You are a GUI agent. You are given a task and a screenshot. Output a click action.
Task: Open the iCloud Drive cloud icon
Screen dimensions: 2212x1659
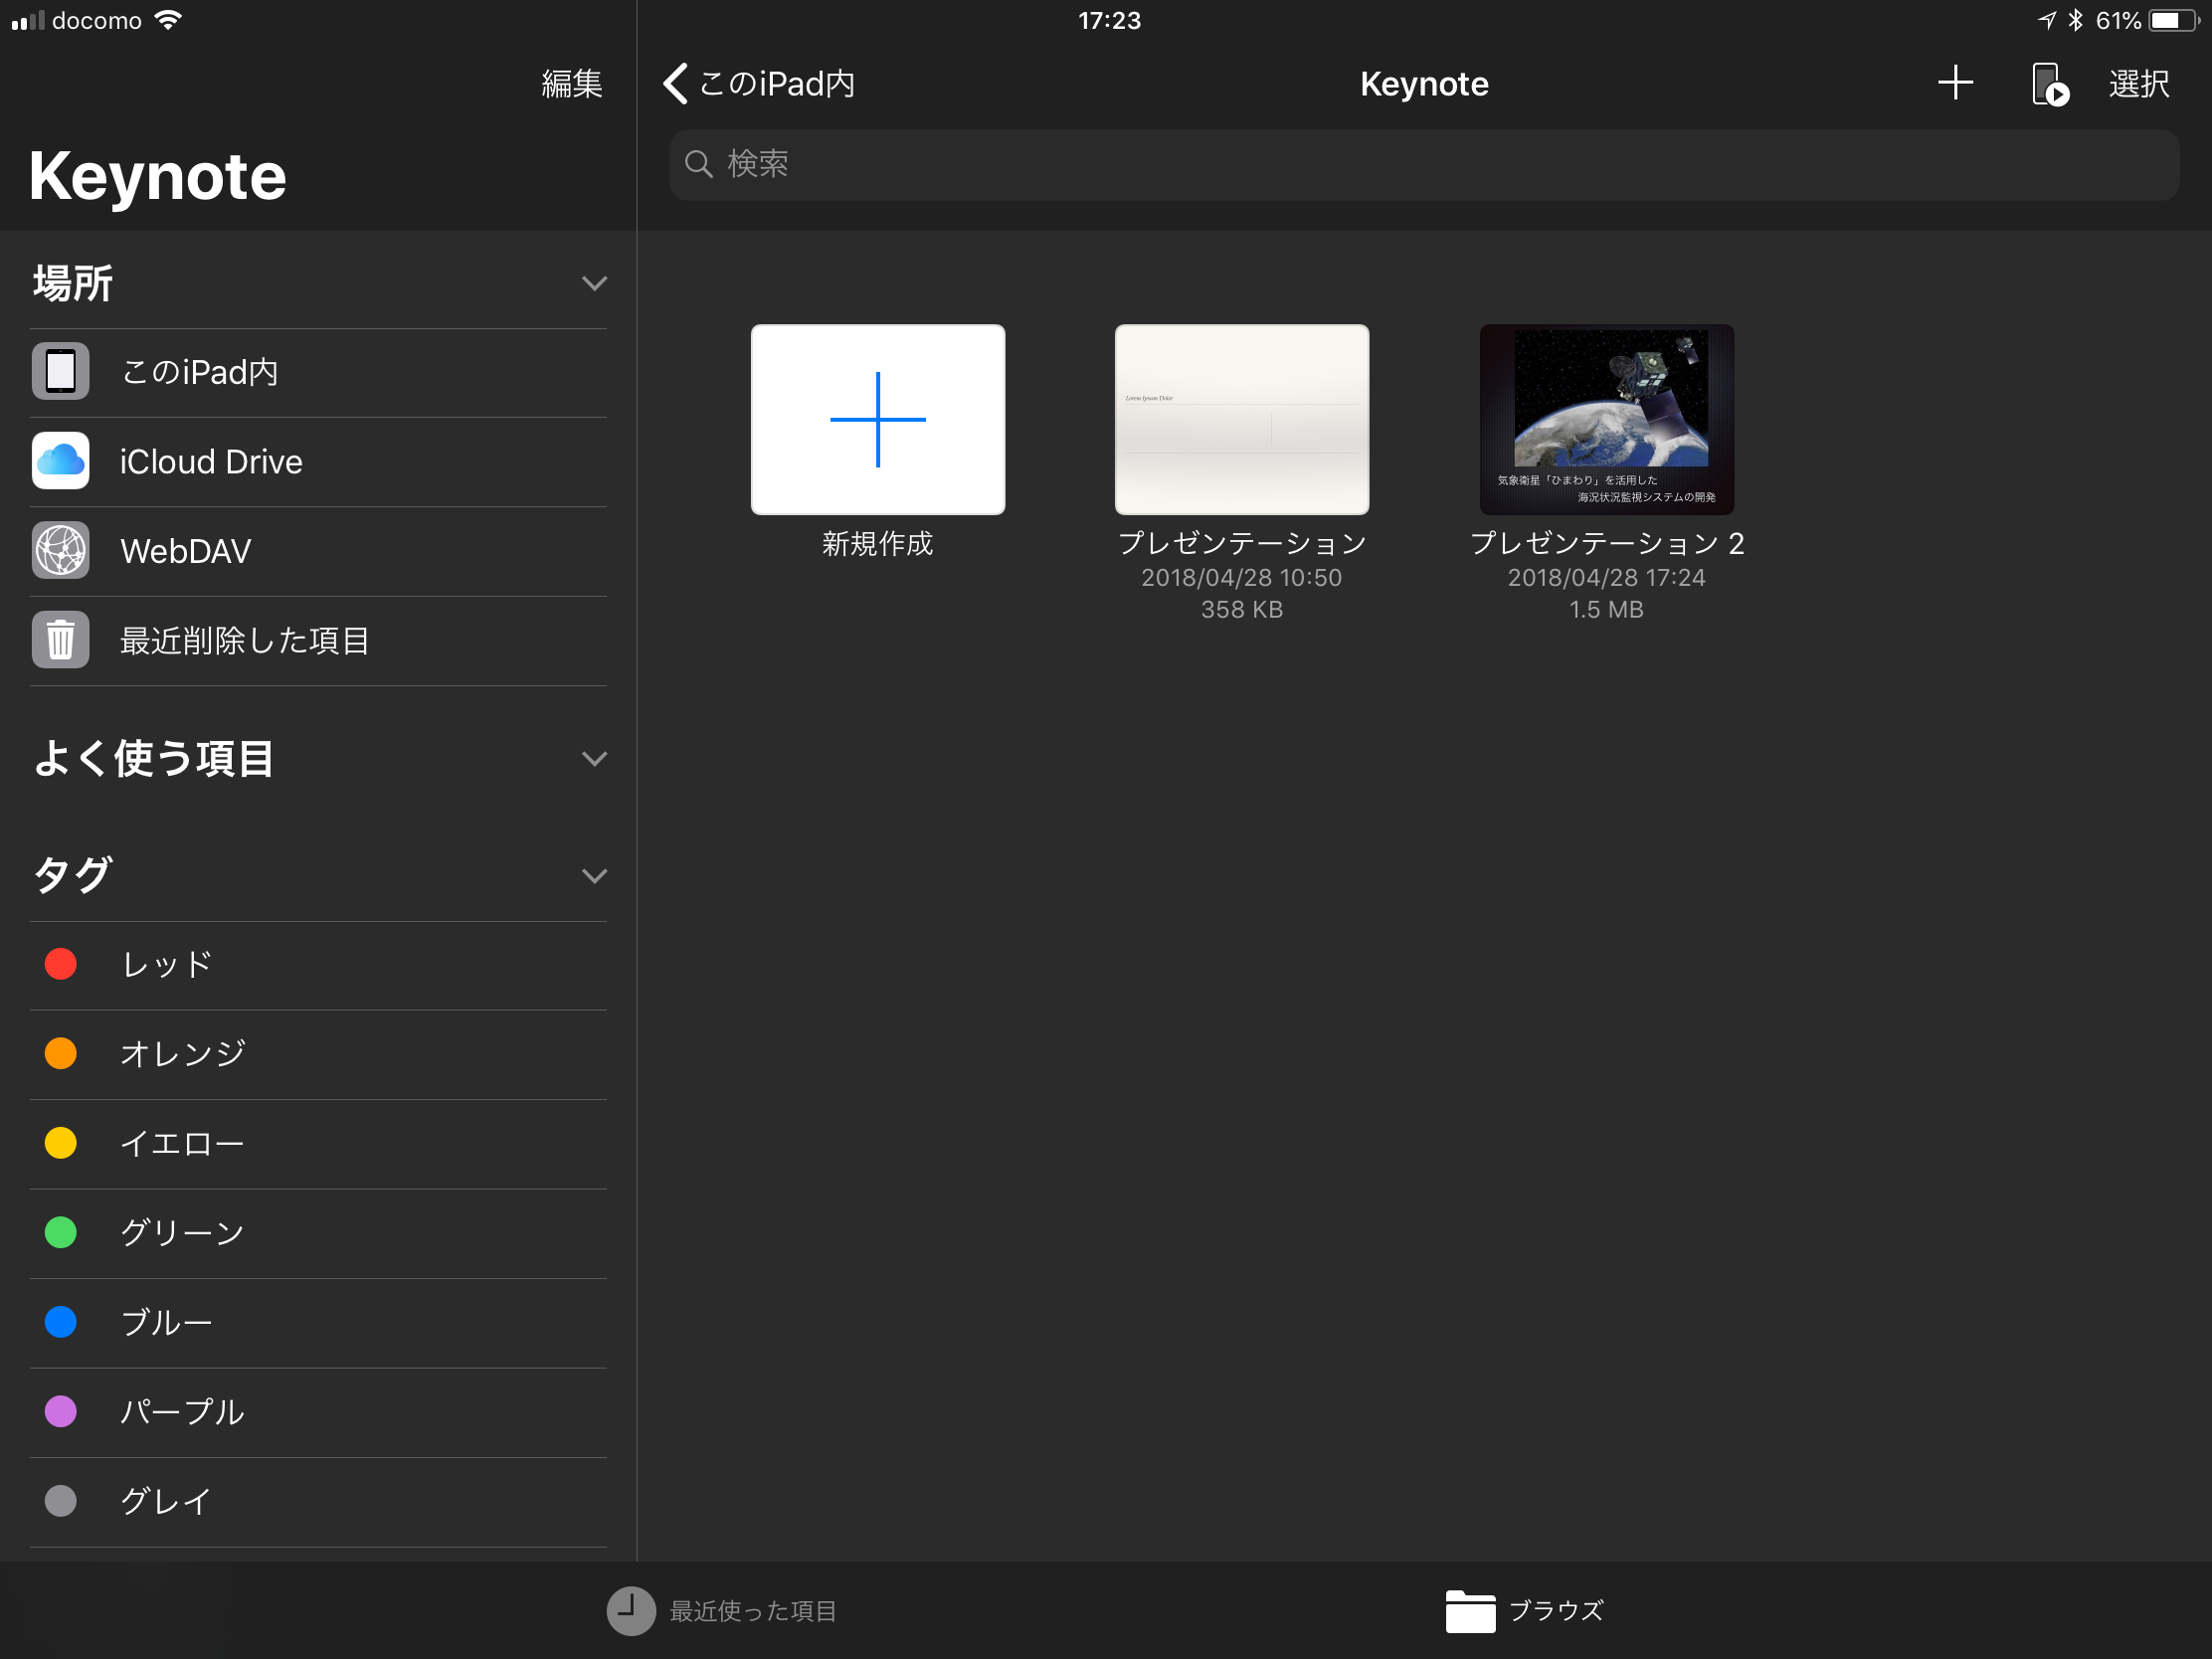(60, 461)
